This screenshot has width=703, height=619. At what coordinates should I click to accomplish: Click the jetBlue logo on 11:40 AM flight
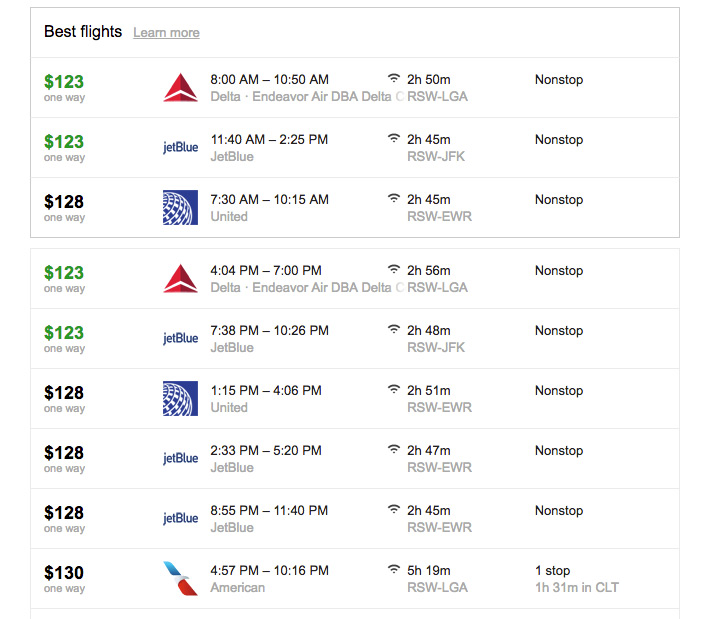click(x=180, y=147)
